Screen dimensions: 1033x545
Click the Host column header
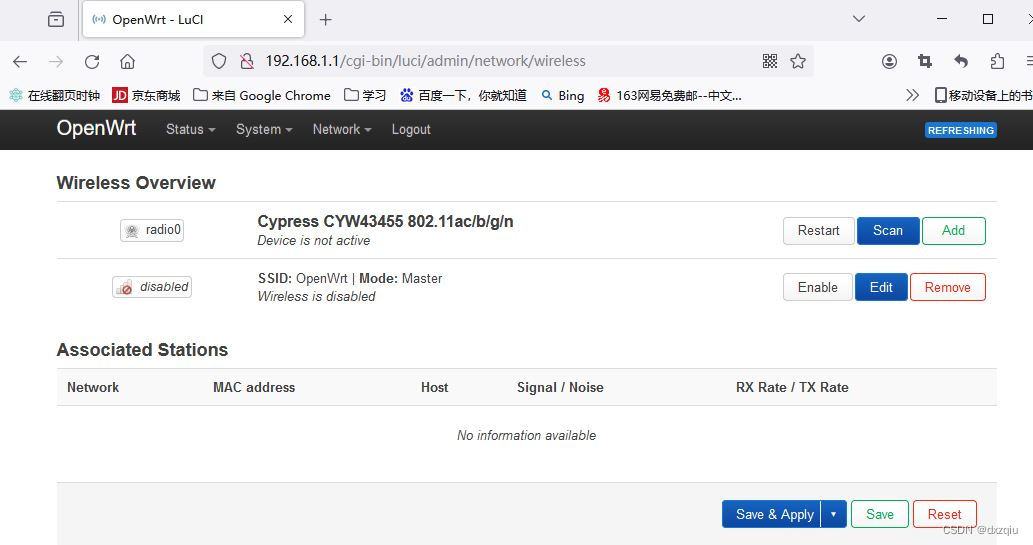point(434,387)
